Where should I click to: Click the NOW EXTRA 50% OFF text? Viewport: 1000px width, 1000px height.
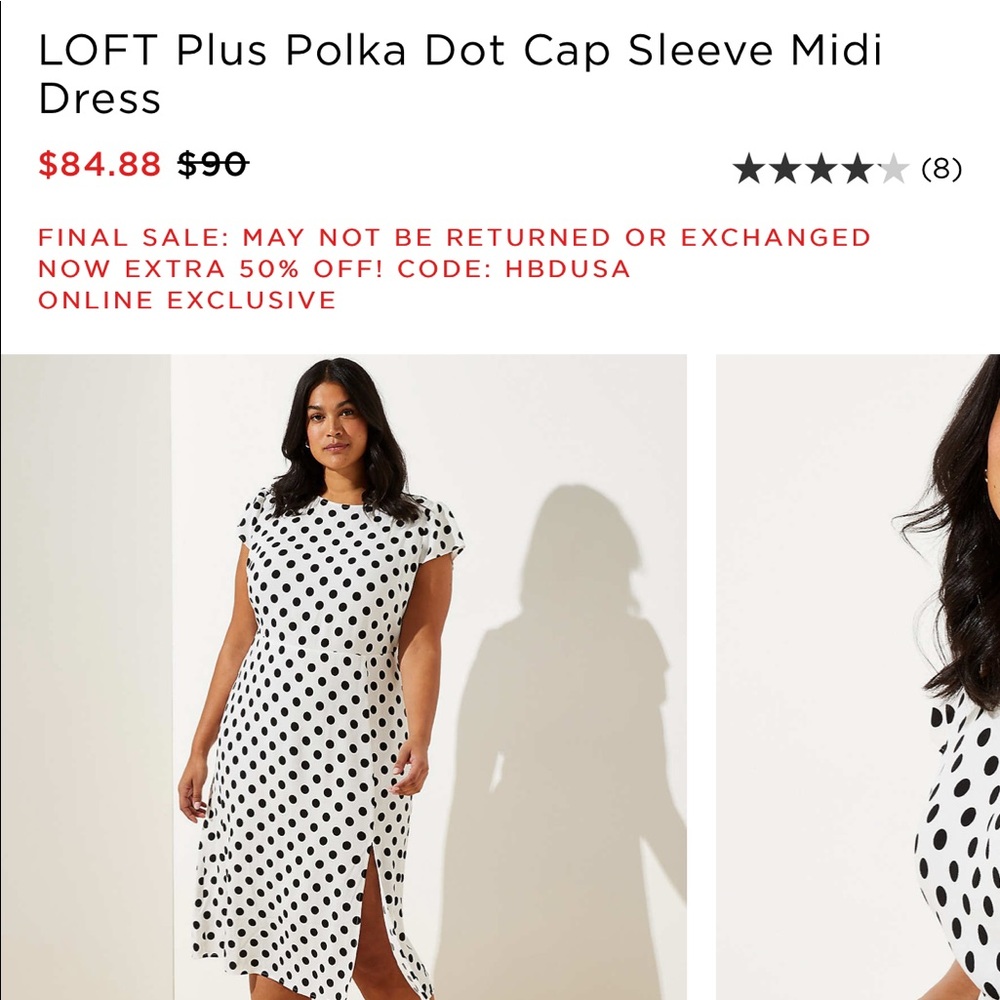coord(210,268)
